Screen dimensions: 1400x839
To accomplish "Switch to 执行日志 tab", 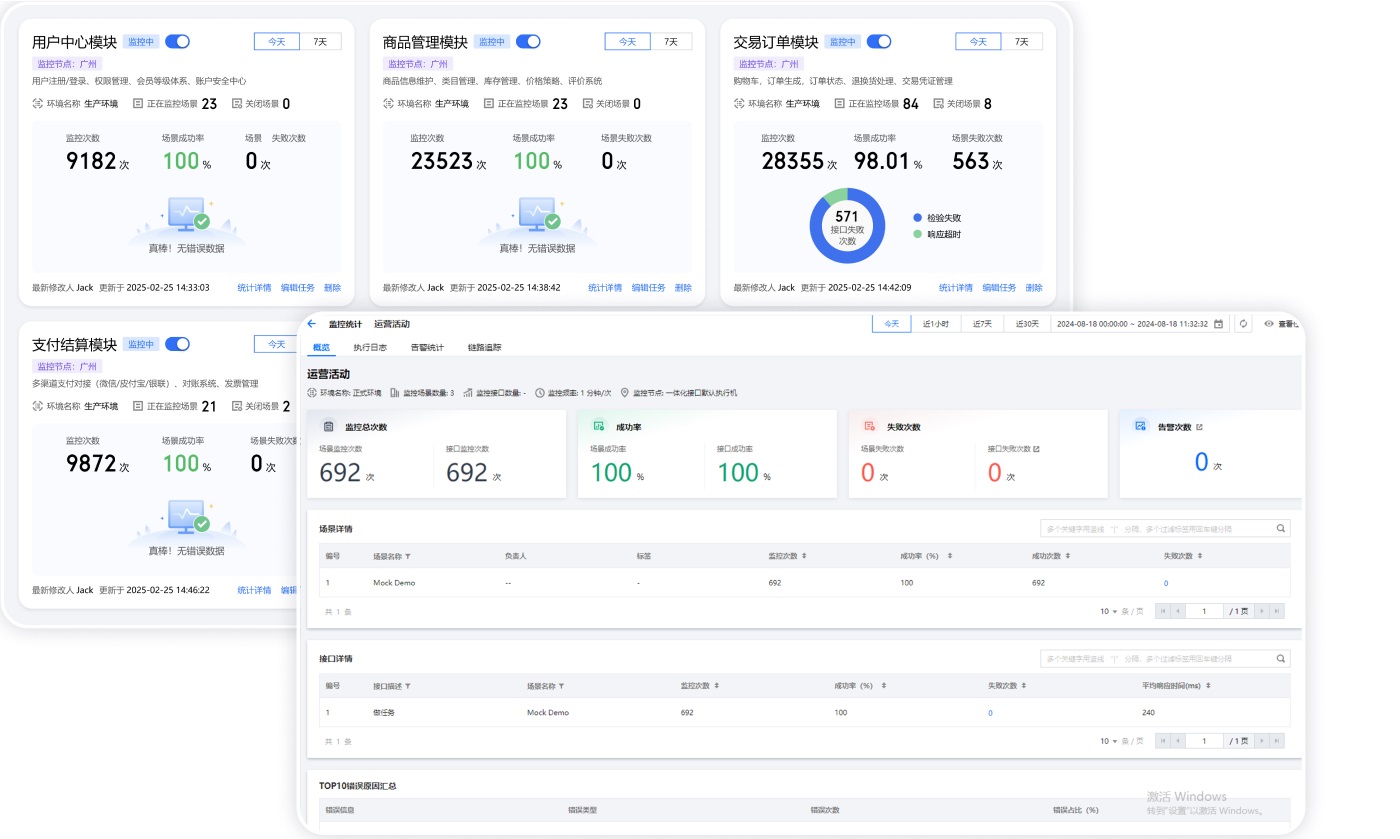I will click(369, 348).
